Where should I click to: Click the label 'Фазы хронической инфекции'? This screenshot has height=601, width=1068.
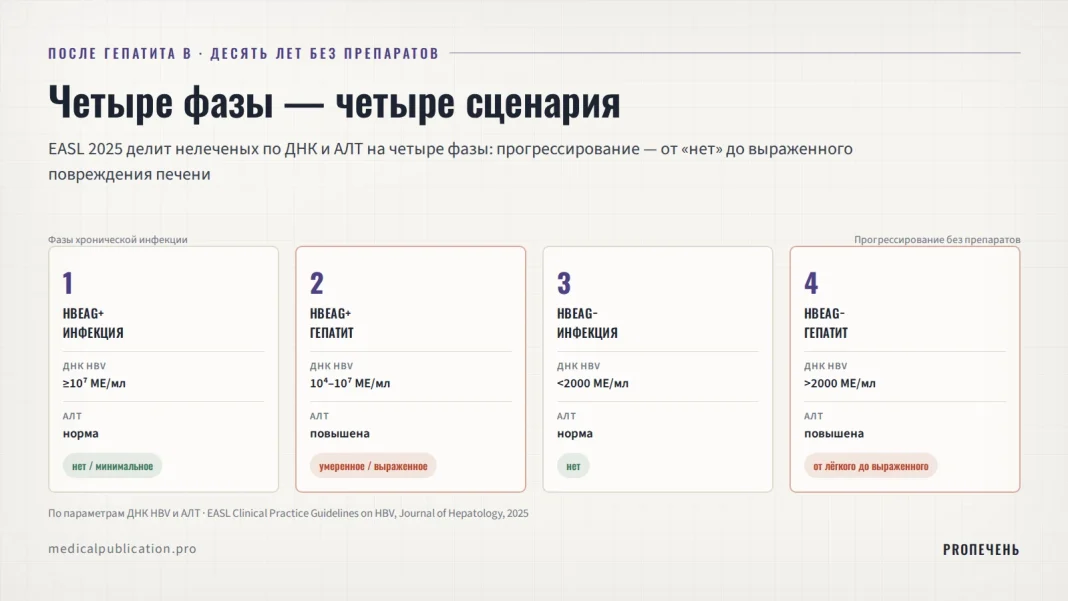click(x=118, y=239)
